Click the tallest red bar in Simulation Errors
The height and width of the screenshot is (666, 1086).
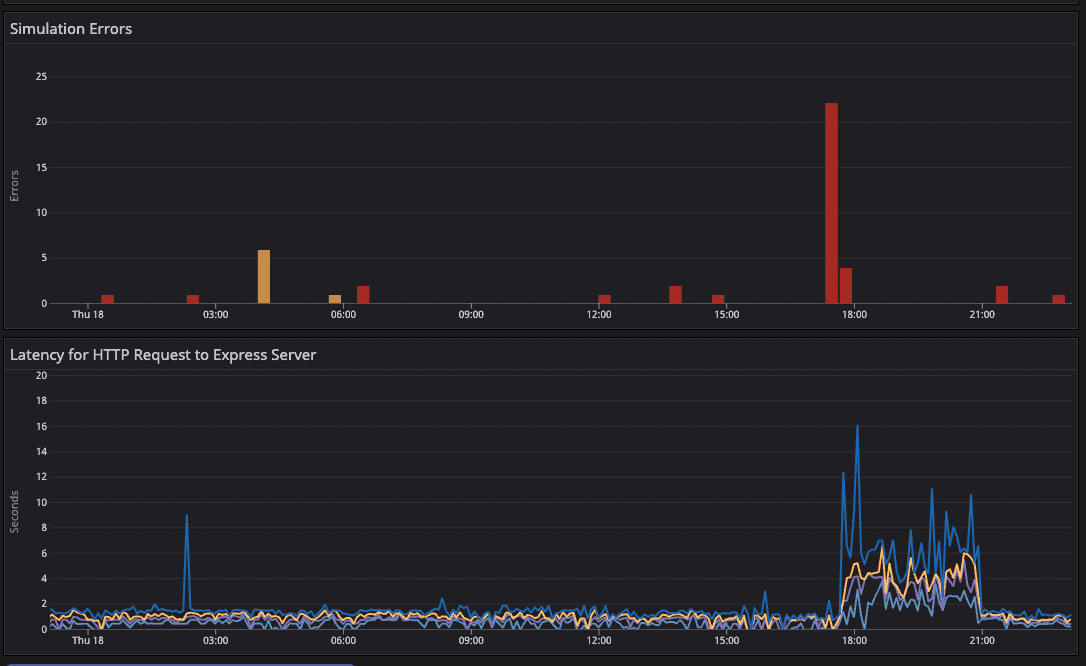(831, 204)
